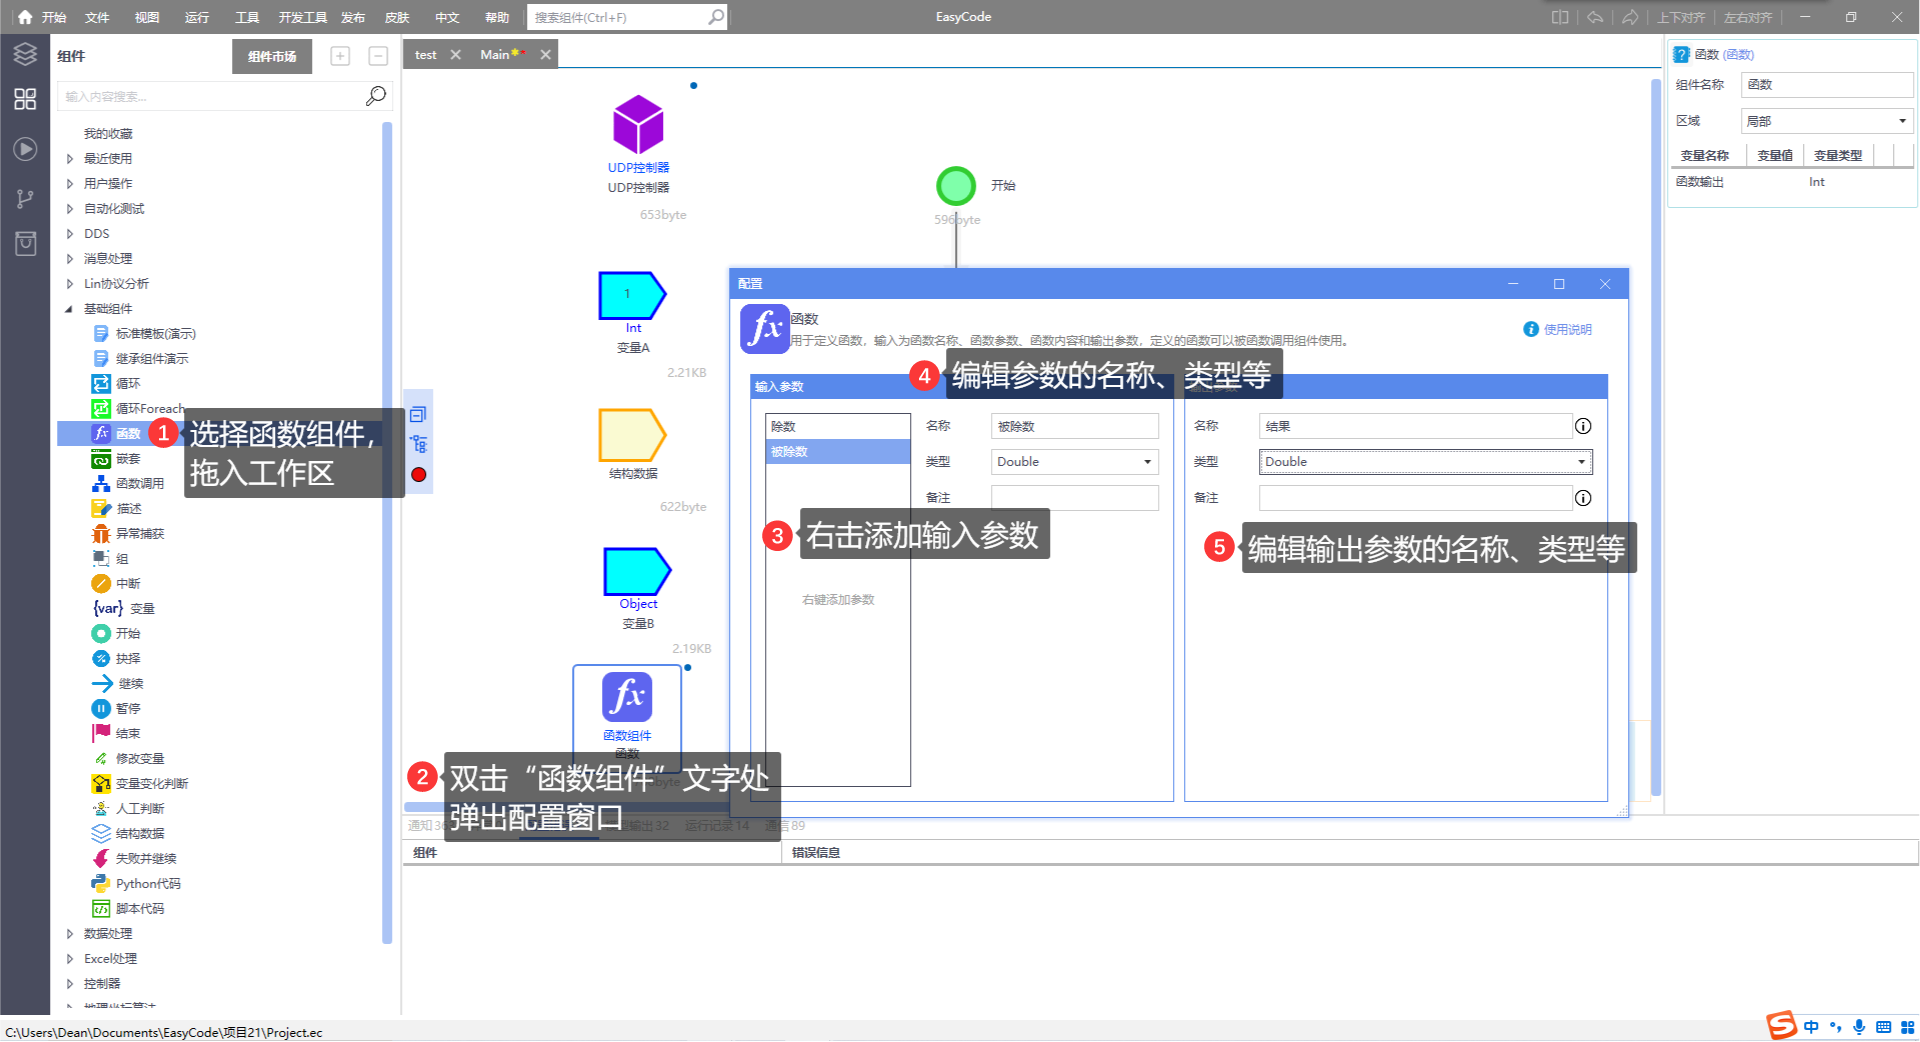The height and width of the screenshot is (1042, 1920).
Task: Click the package/archive icon in the left sidebar
Action: (25, 243)
